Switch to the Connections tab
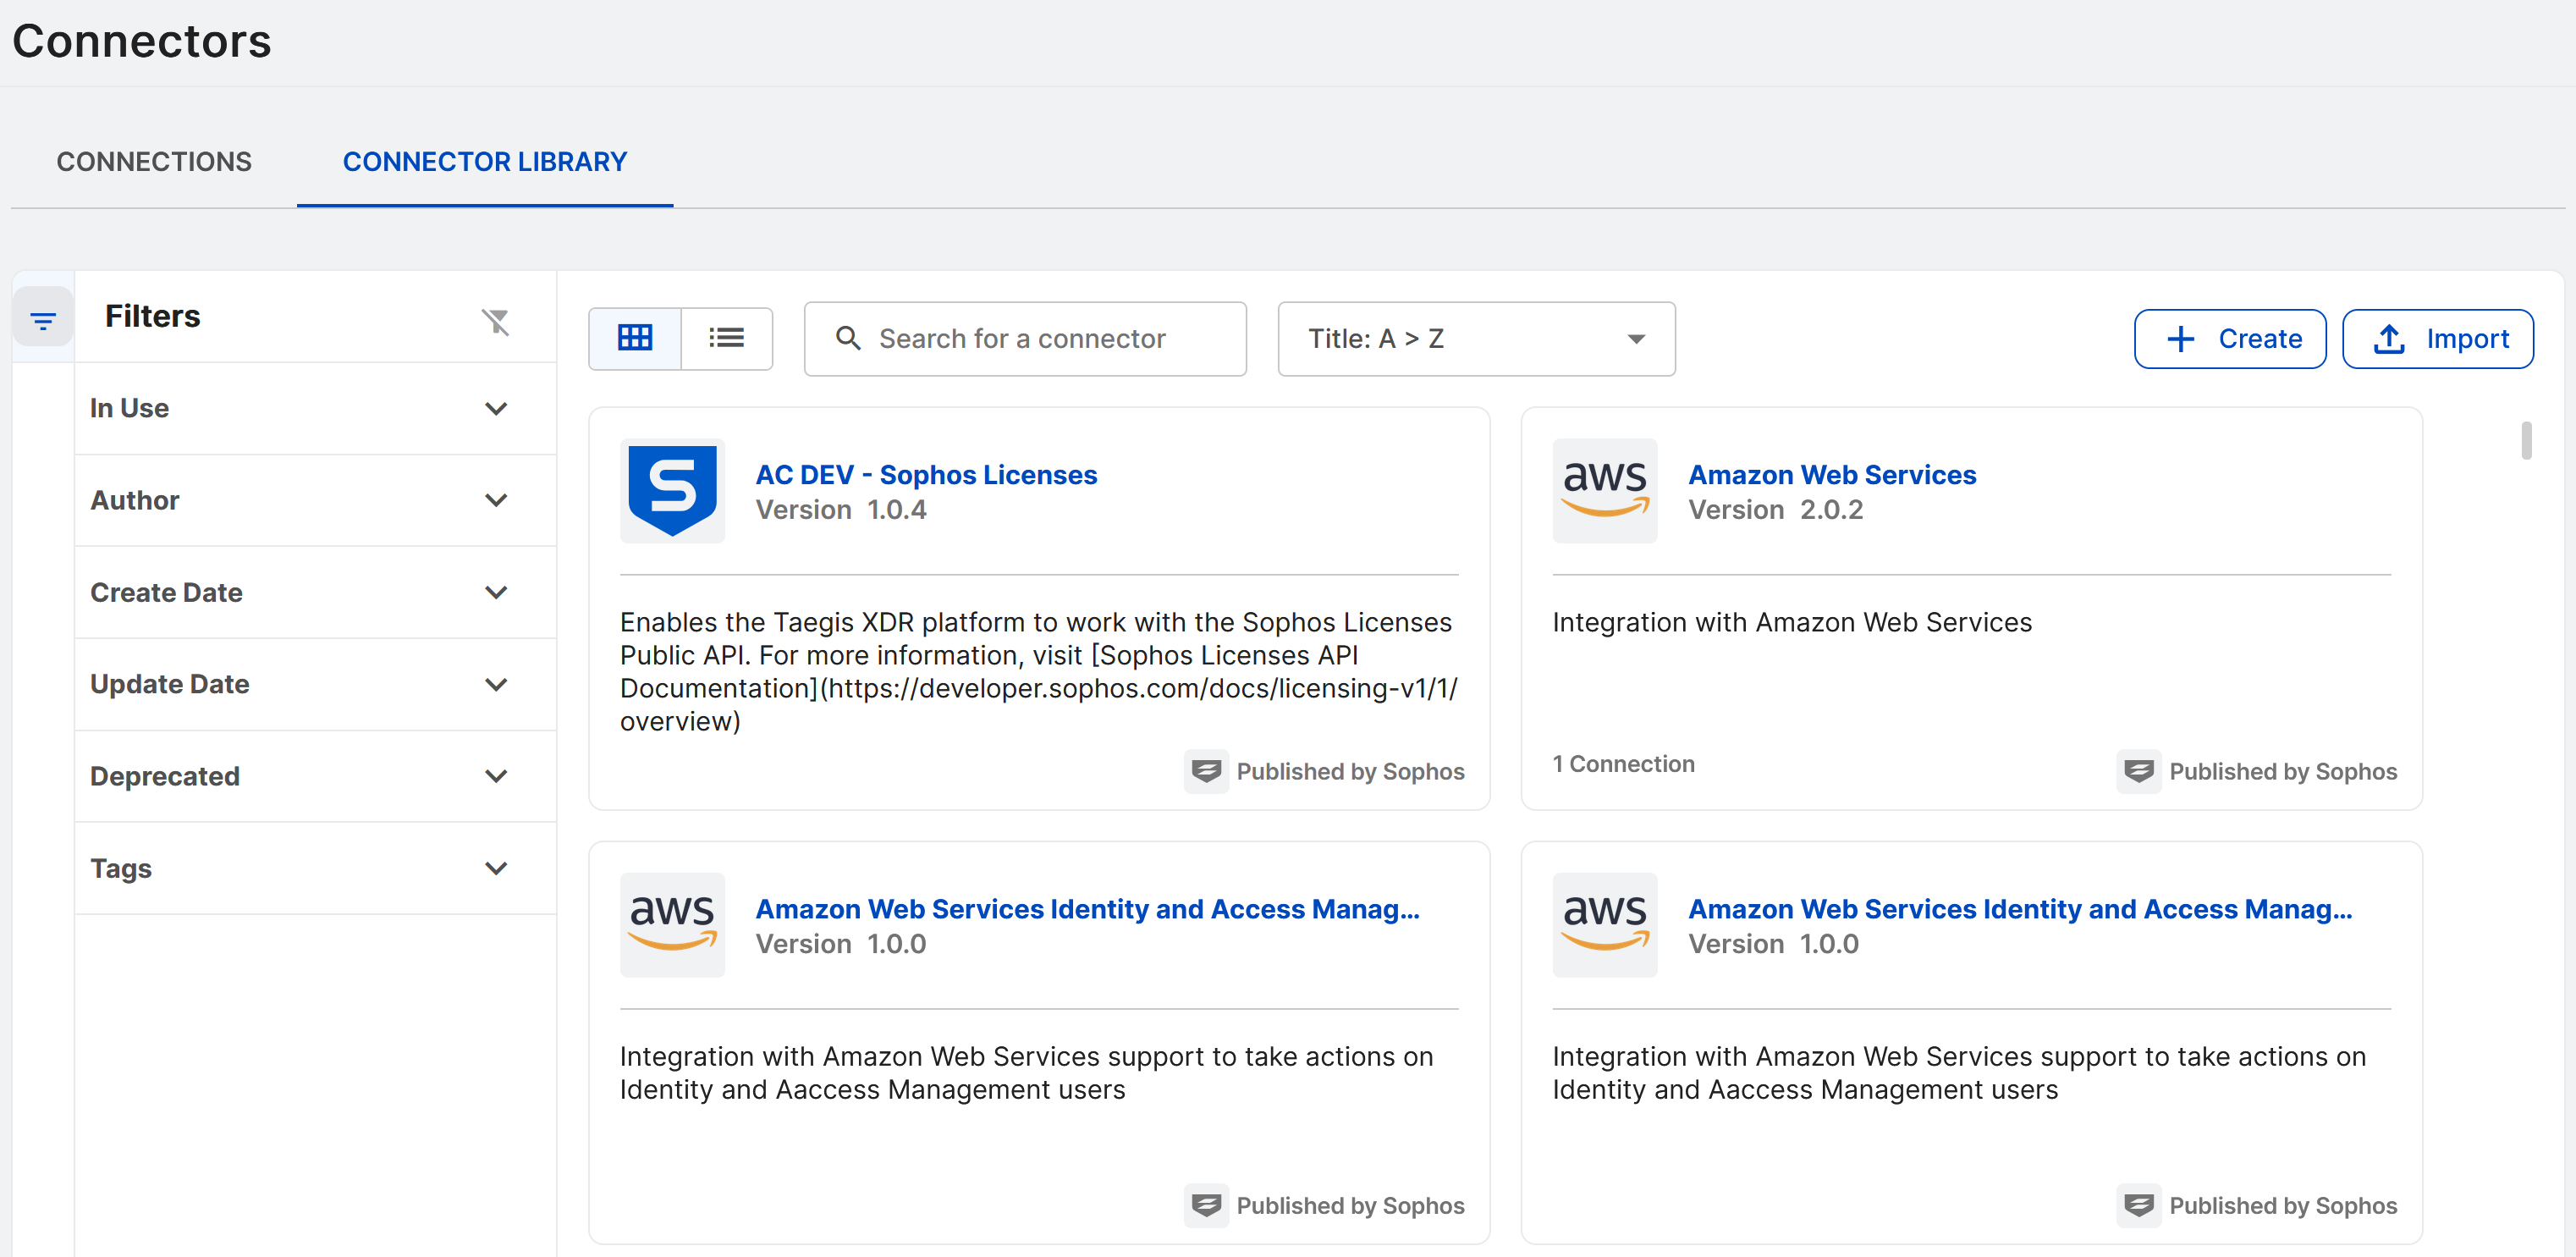The height and width of the screenshot is (1257, 2576). click(154, 161)
